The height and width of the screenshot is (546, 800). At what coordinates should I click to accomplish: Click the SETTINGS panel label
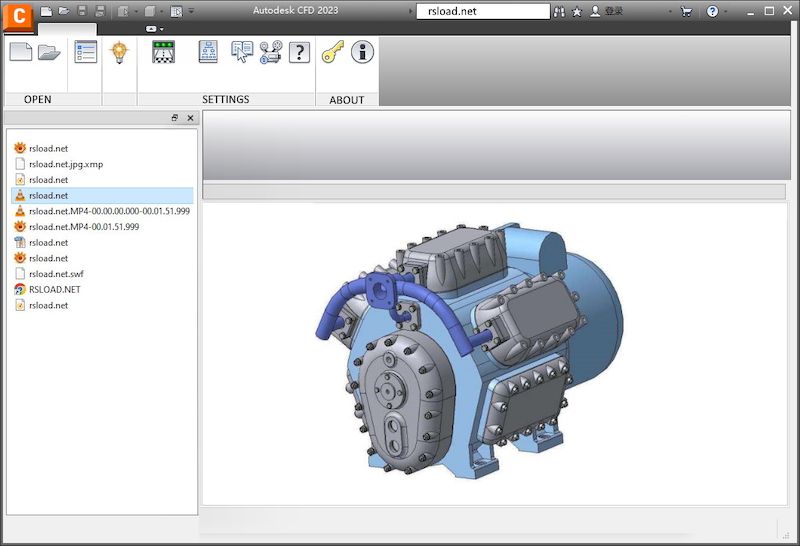[x=226, y=100]
